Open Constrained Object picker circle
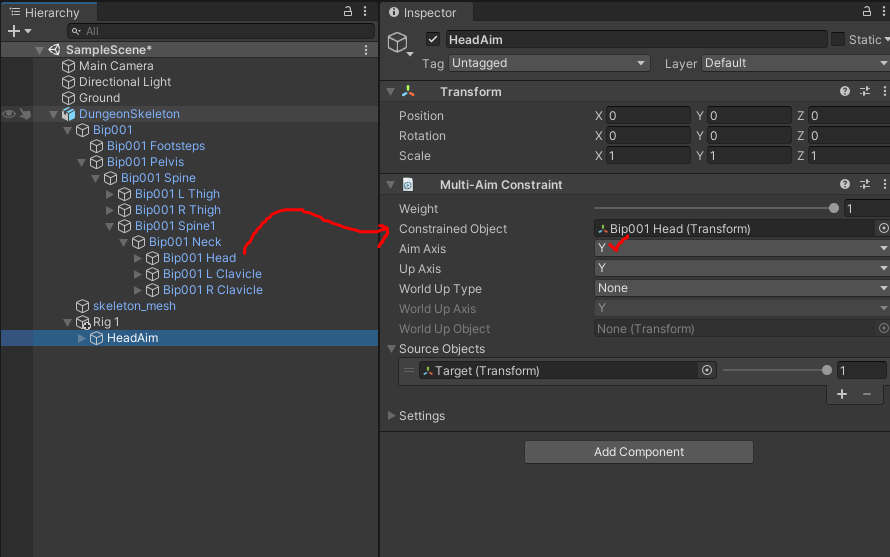 [883, 228]
